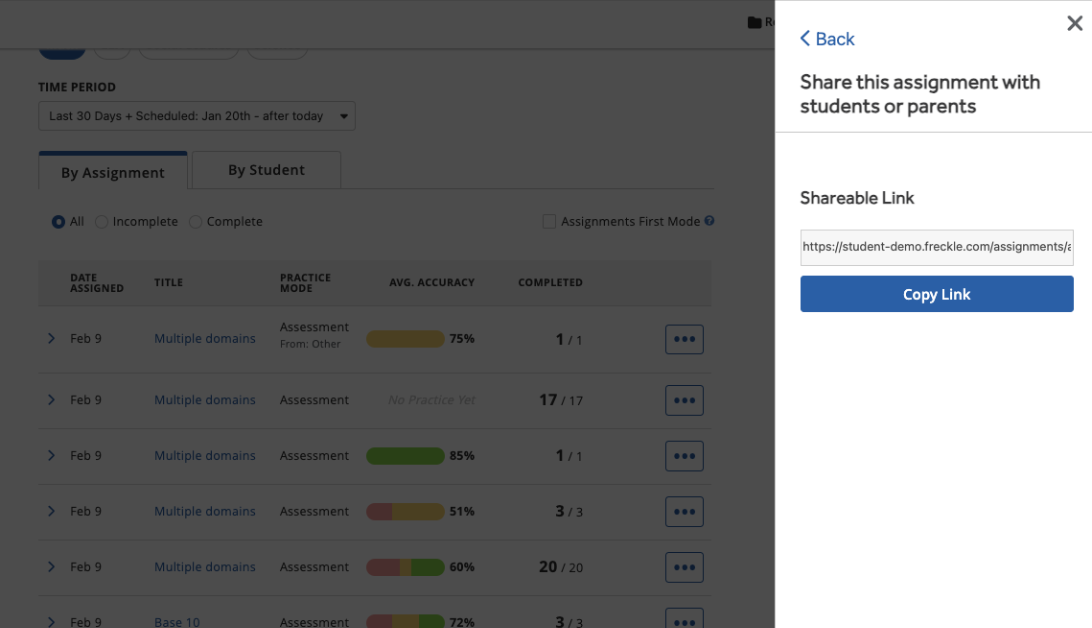Close the share assignment panel
1092x628 pixels.
(x=1075, y=24)
